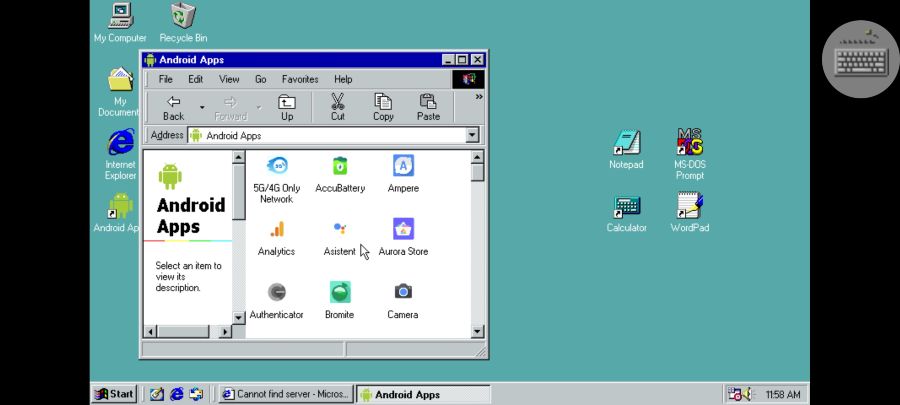Screen dimensions: 900x405
Task: Click file list scrollbar down arrow
Action: pyautogui.click(x=478, y=331)
